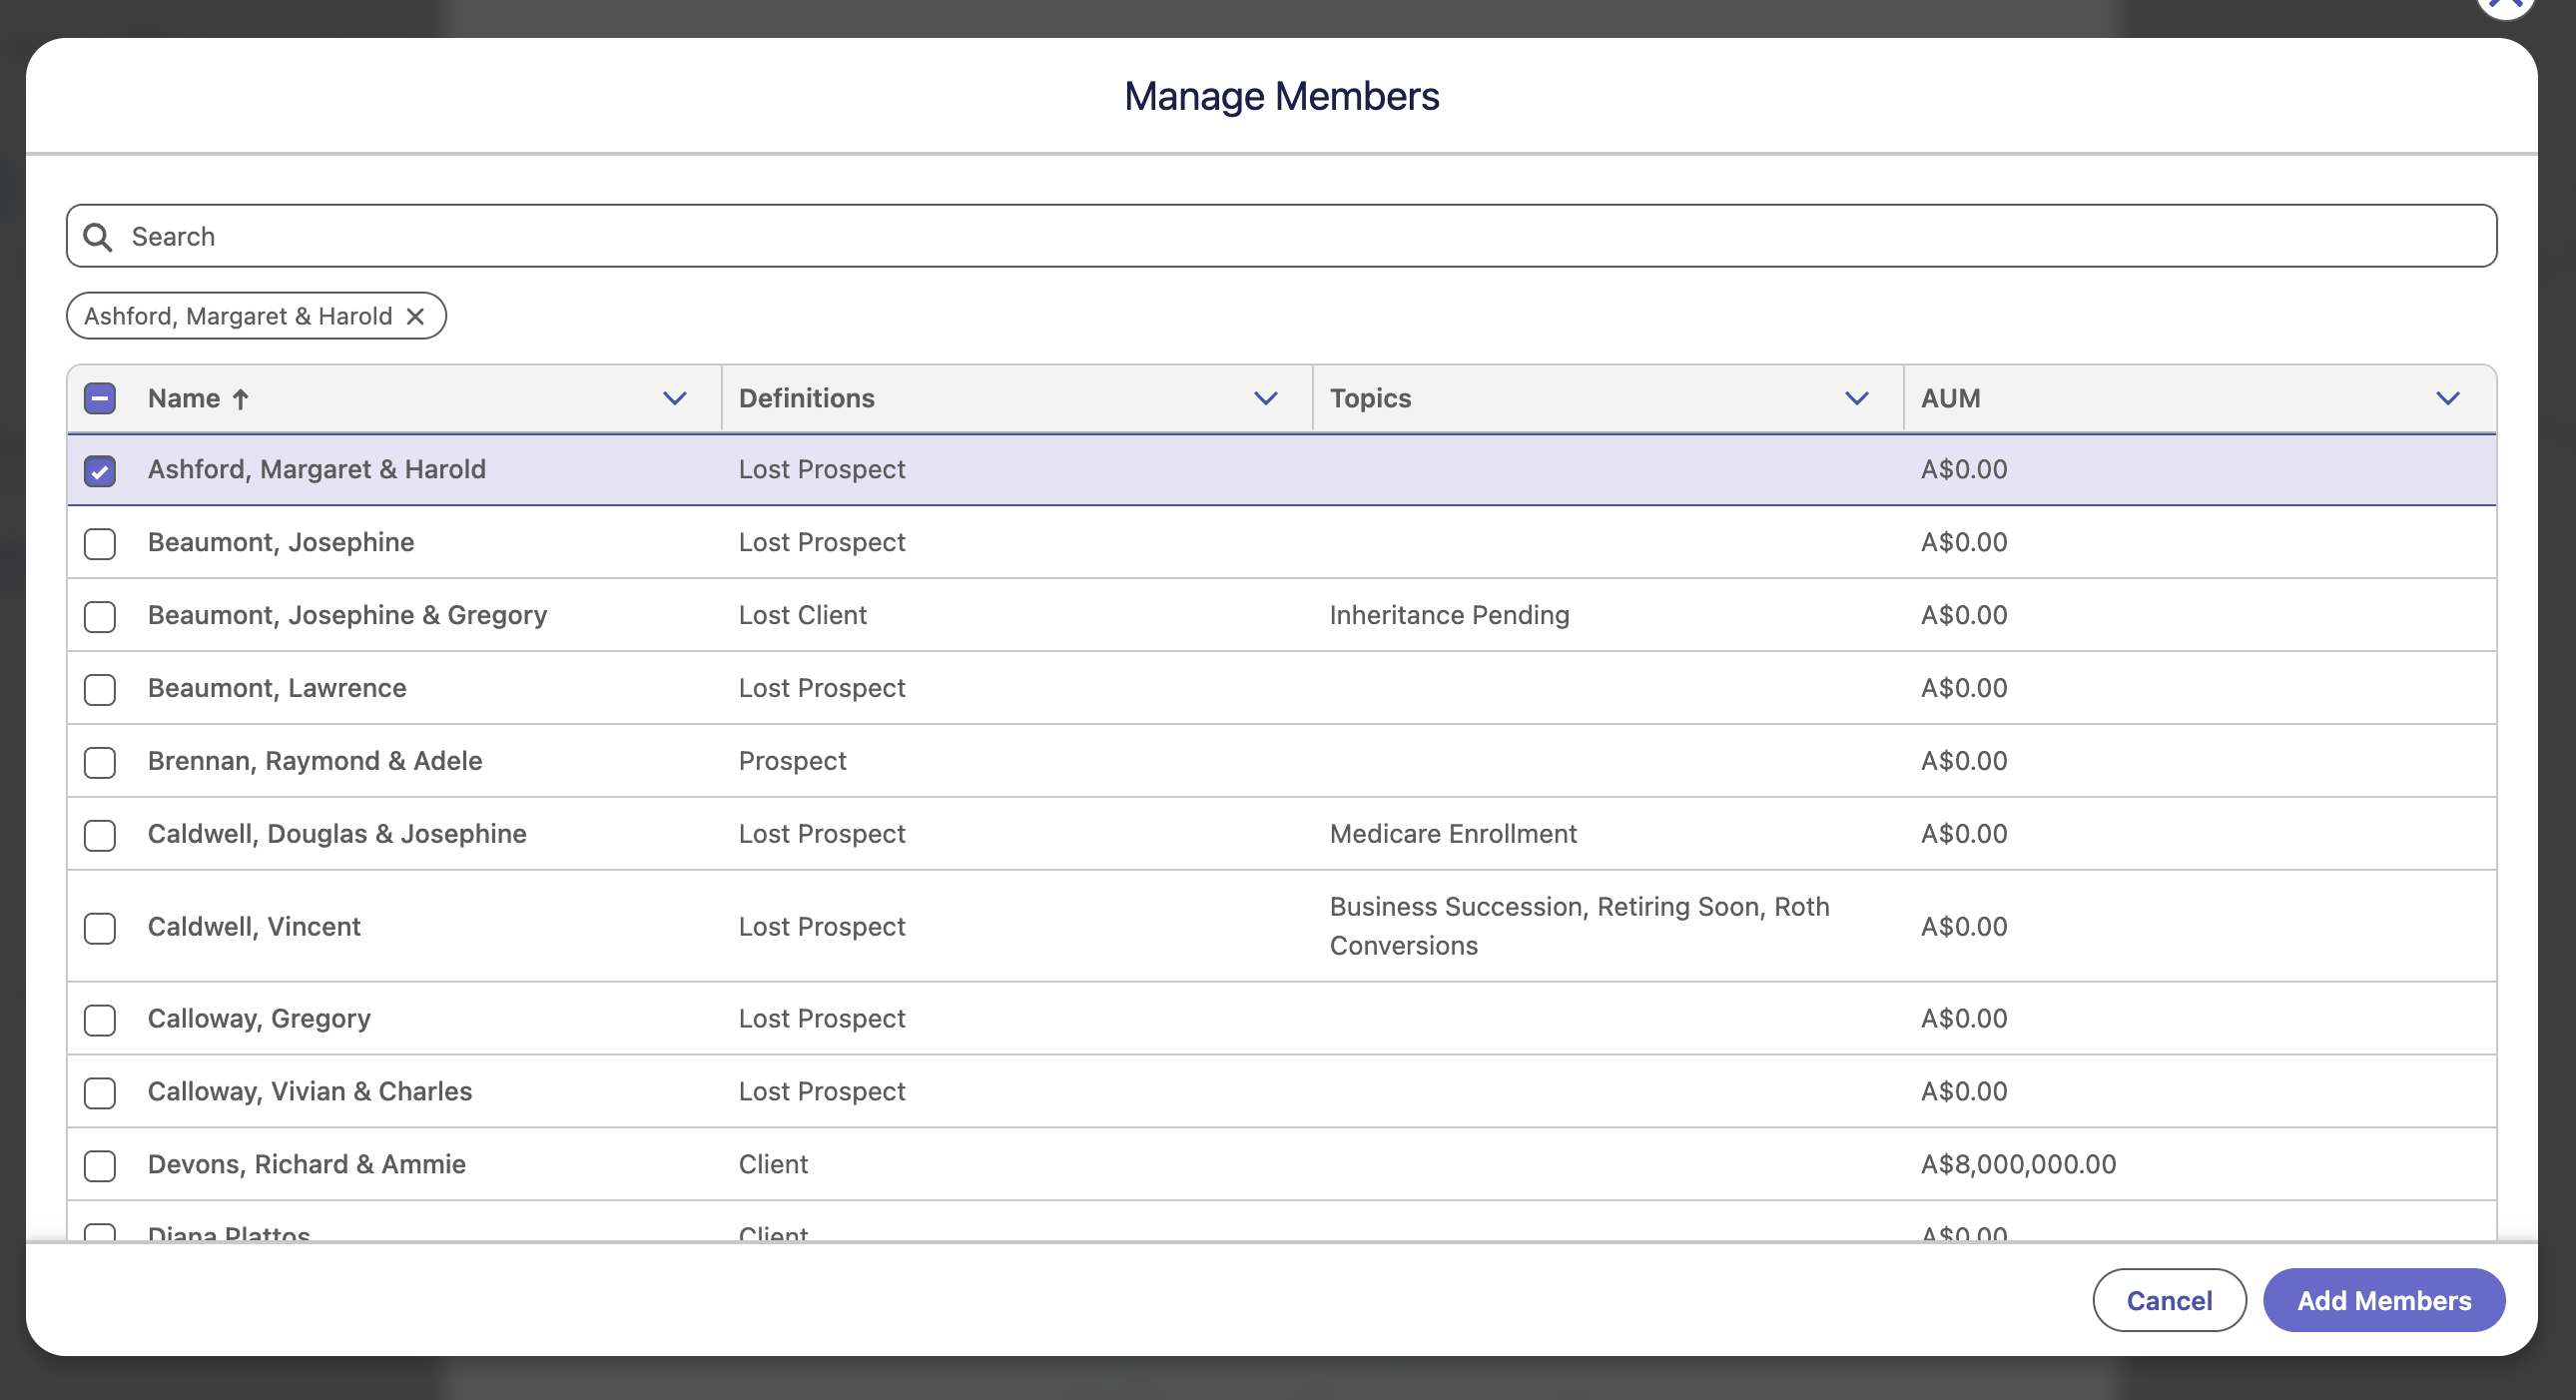
Task: Click the name Caldwell, Douglas & Josephine
Action: (337, 834)
